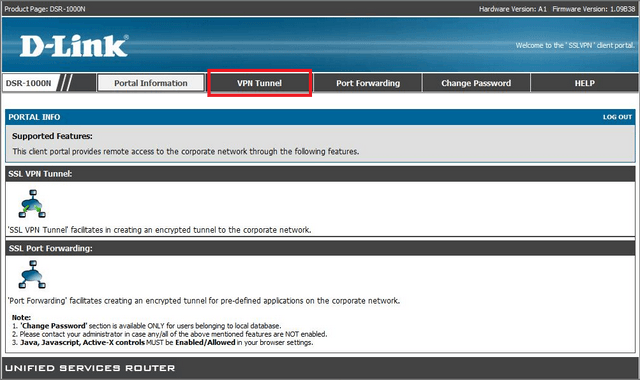The height and width of the screenshot is (380, 640).
Task: Click the note about Change Password availability
Action: pos(147,326)
